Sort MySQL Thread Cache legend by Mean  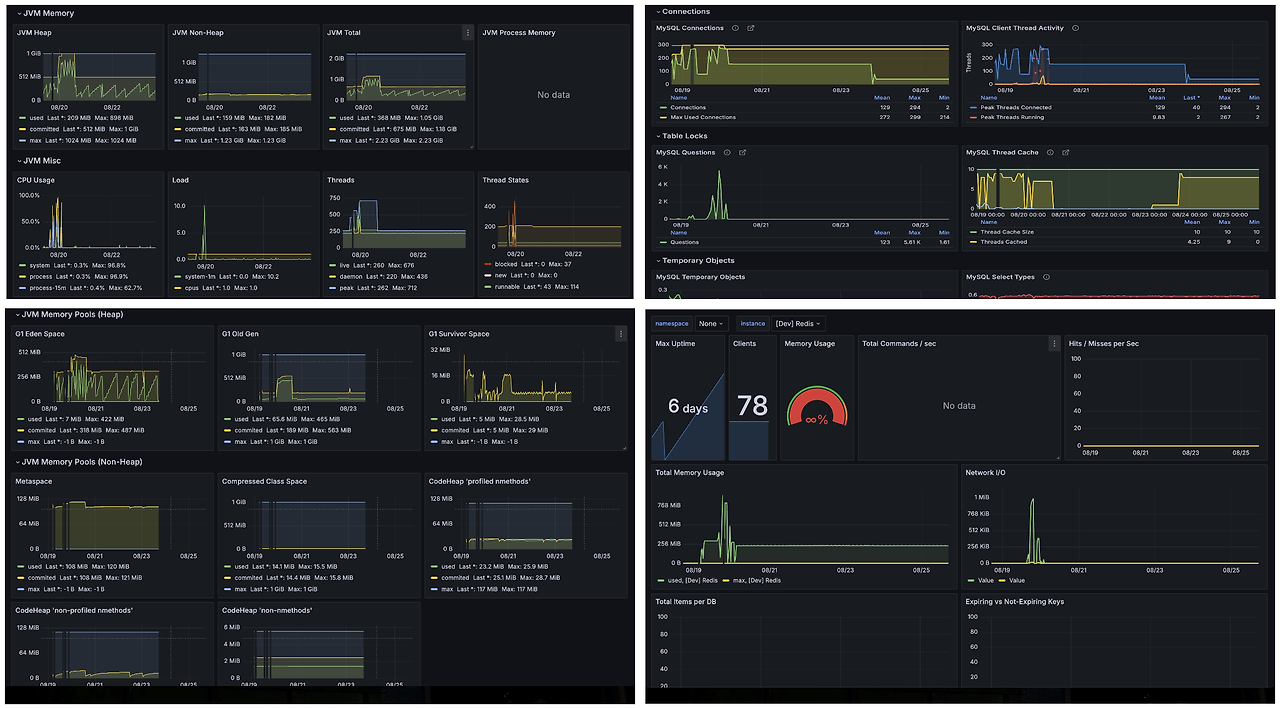[x=1192, y=222]
